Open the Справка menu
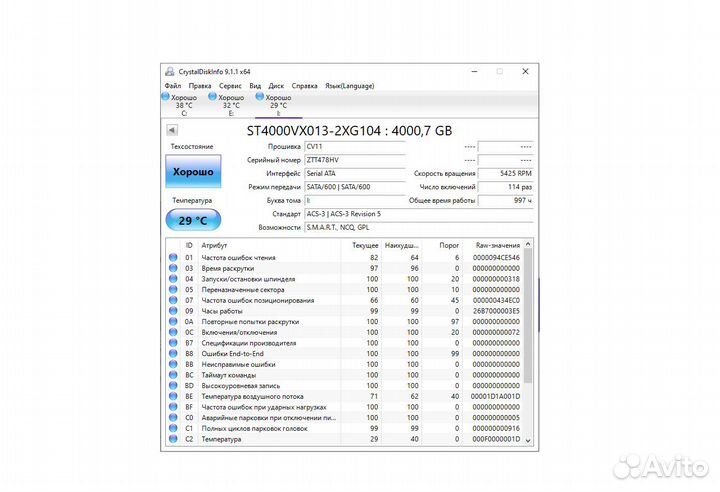 (x=304, y=86)
